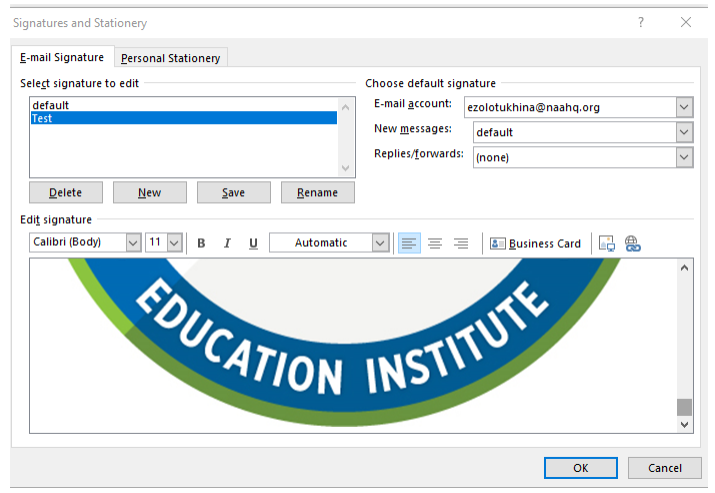This screenshot has width=715, height=493.
Task: Click signature list scroll down arrow
Action: tap(346, 168)
